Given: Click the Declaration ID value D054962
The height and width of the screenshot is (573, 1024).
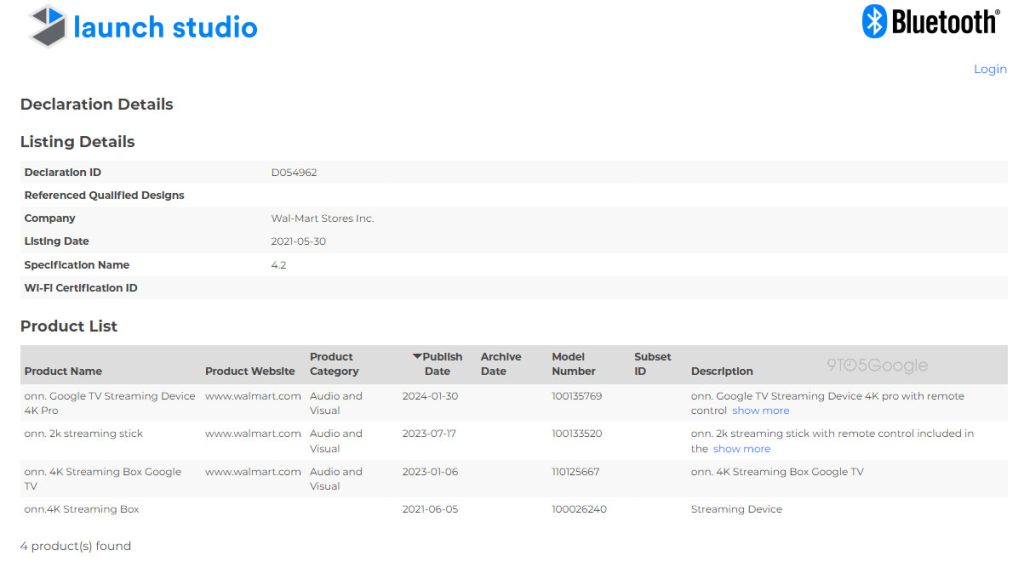Looking at the screenshot, I should coord(294,172).
